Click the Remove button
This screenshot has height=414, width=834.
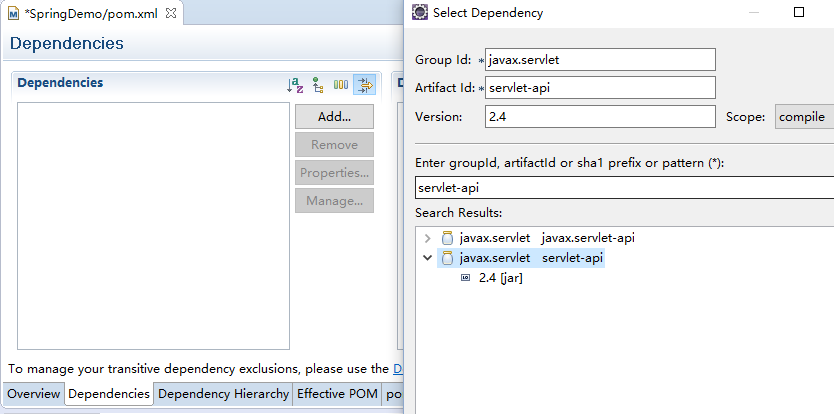[x=335, y=145]
